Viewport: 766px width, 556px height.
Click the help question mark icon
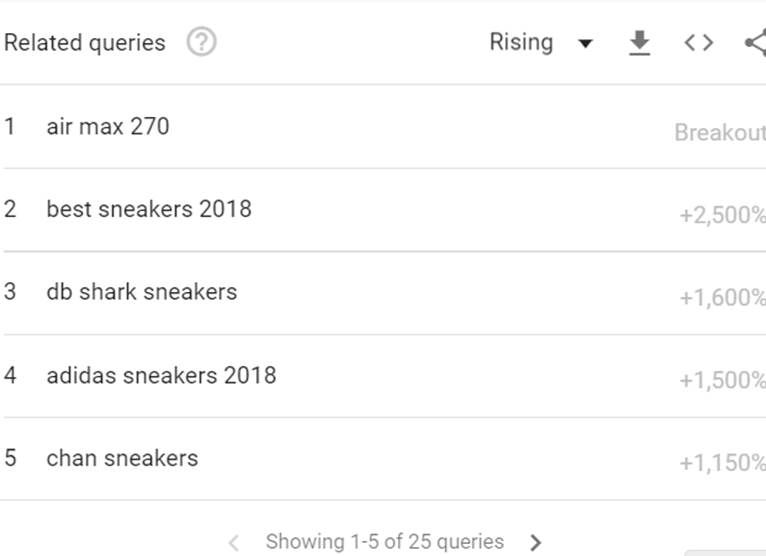(x=202, y=43)
